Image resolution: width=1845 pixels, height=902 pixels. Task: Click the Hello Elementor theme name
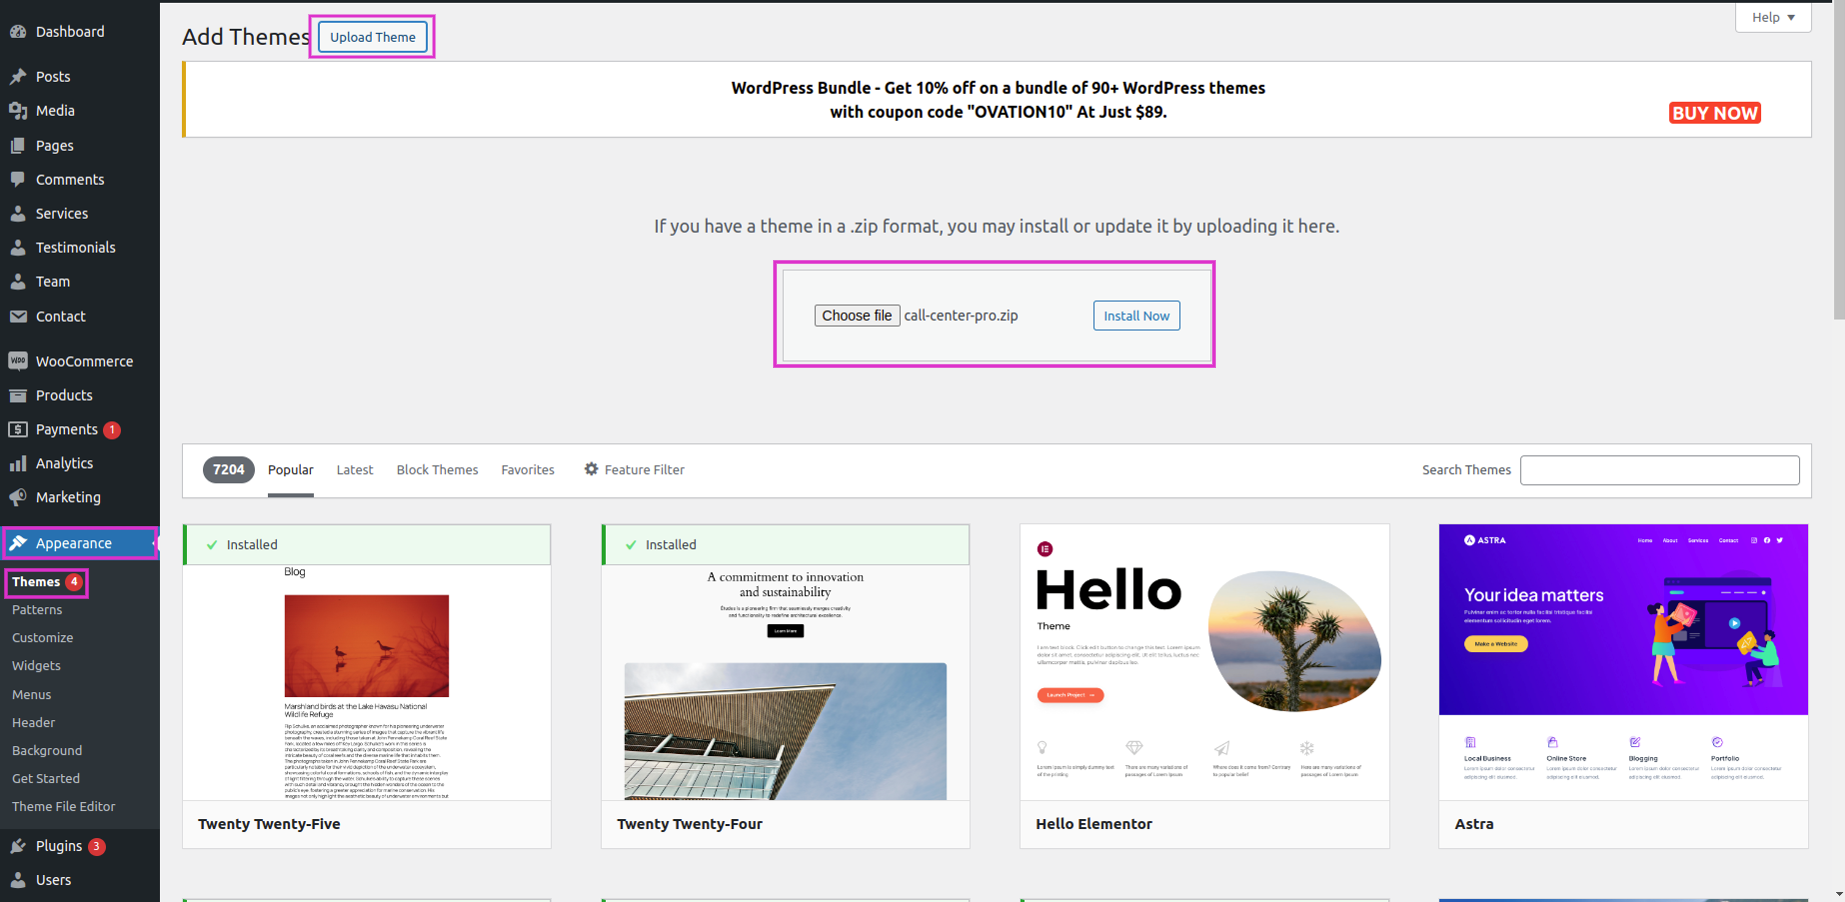(x=1094, y=824)
